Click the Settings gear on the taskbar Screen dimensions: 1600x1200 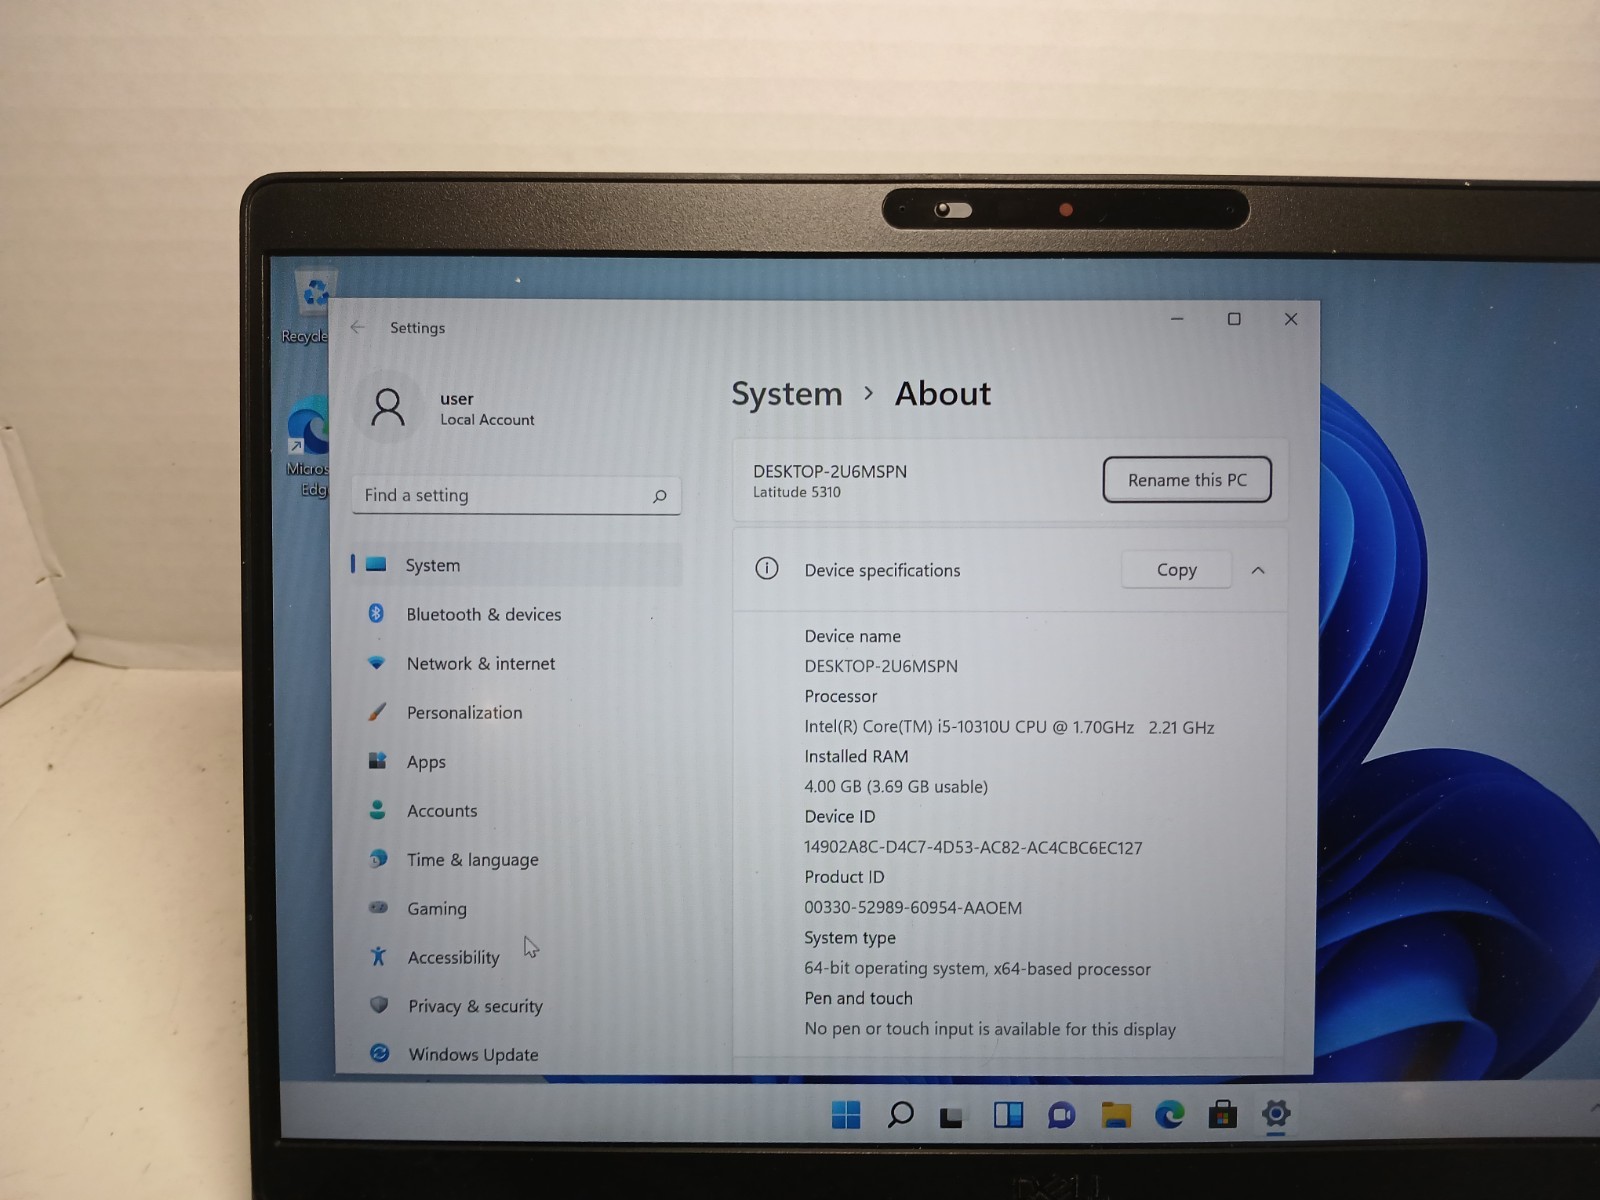(x=1276, y=1113)
